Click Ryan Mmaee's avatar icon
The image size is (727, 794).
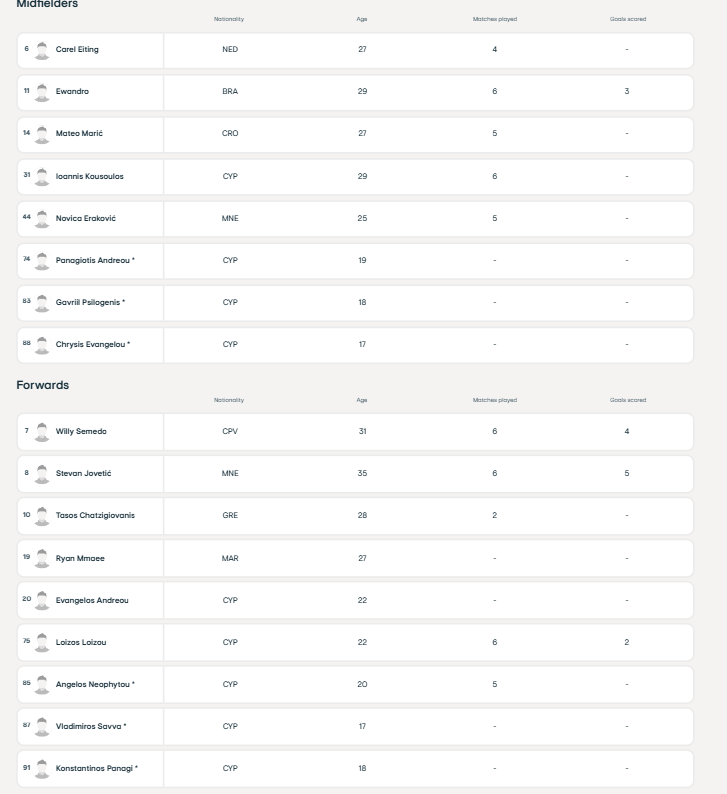tap(42, 558)
